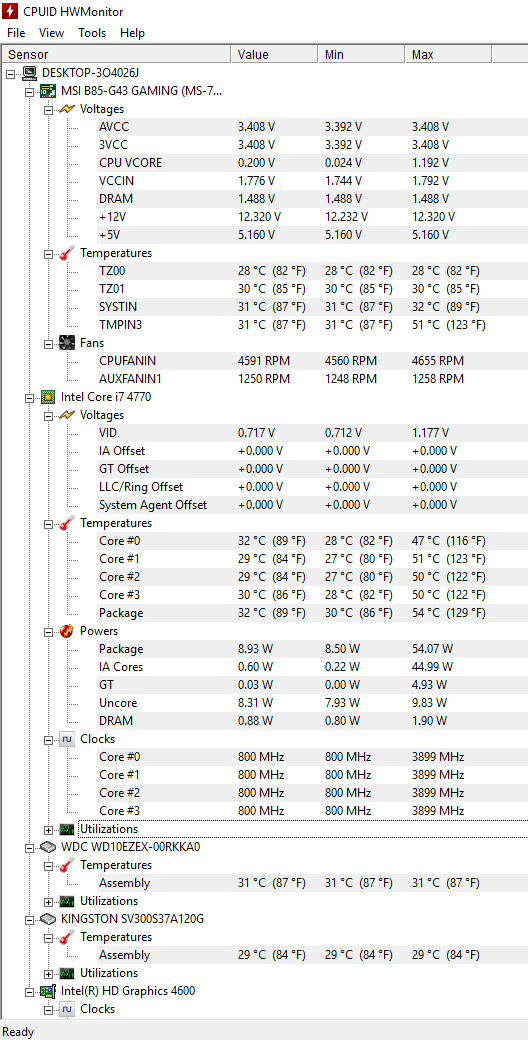Click the Fans section fan icon
The image size is (528, 1040).
click(x=66, y=343)
